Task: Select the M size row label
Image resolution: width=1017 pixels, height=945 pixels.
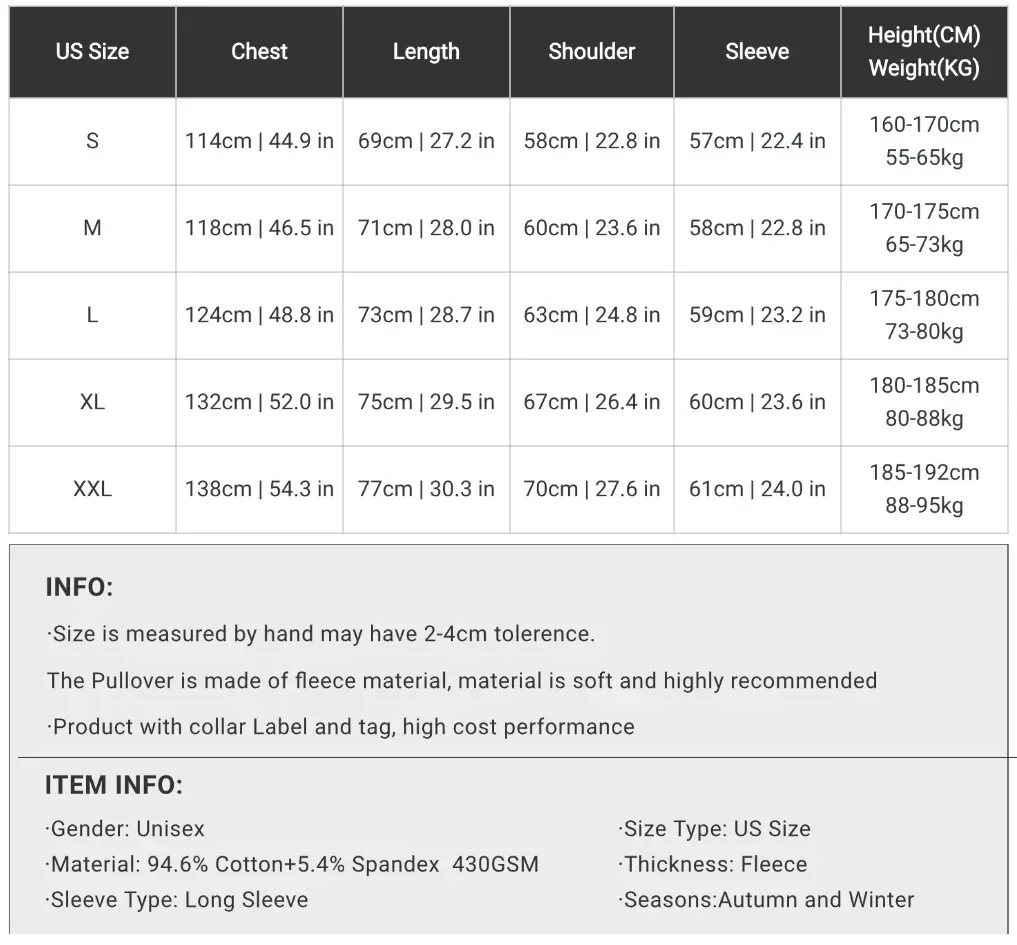Action: (x=92, y=228)
